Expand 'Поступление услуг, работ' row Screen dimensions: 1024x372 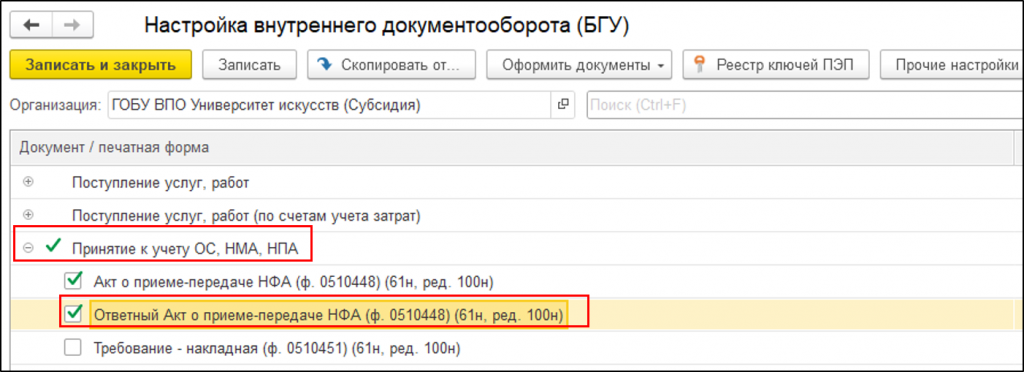coord(28,183)
